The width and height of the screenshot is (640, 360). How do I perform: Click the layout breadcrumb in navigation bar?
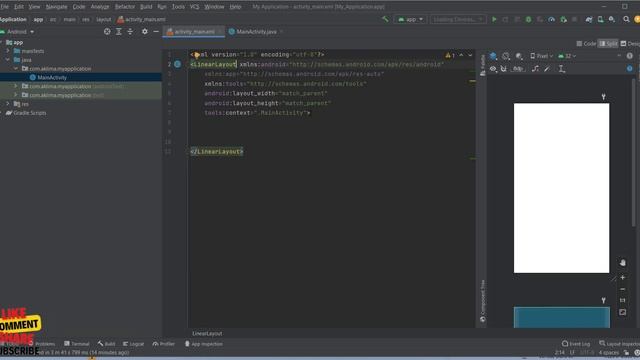104,19
